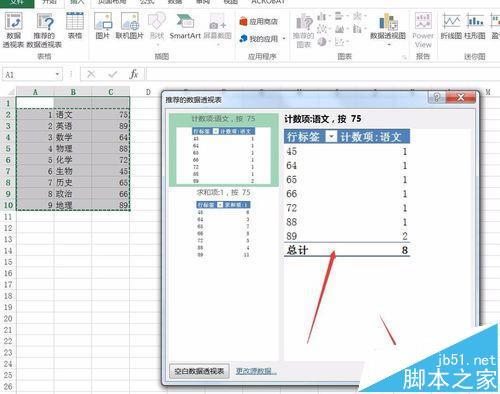Open 推荐的图表 recommended charts
The width and height of the screenshot is (500, 394).
click(303, 30)
